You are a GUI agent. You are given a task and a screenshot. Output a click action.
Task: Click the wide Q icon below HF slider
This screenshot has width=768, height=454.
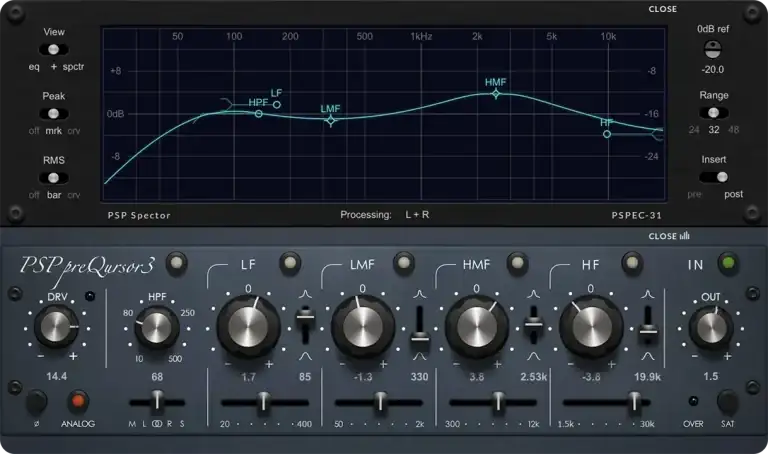pos(648,356)
